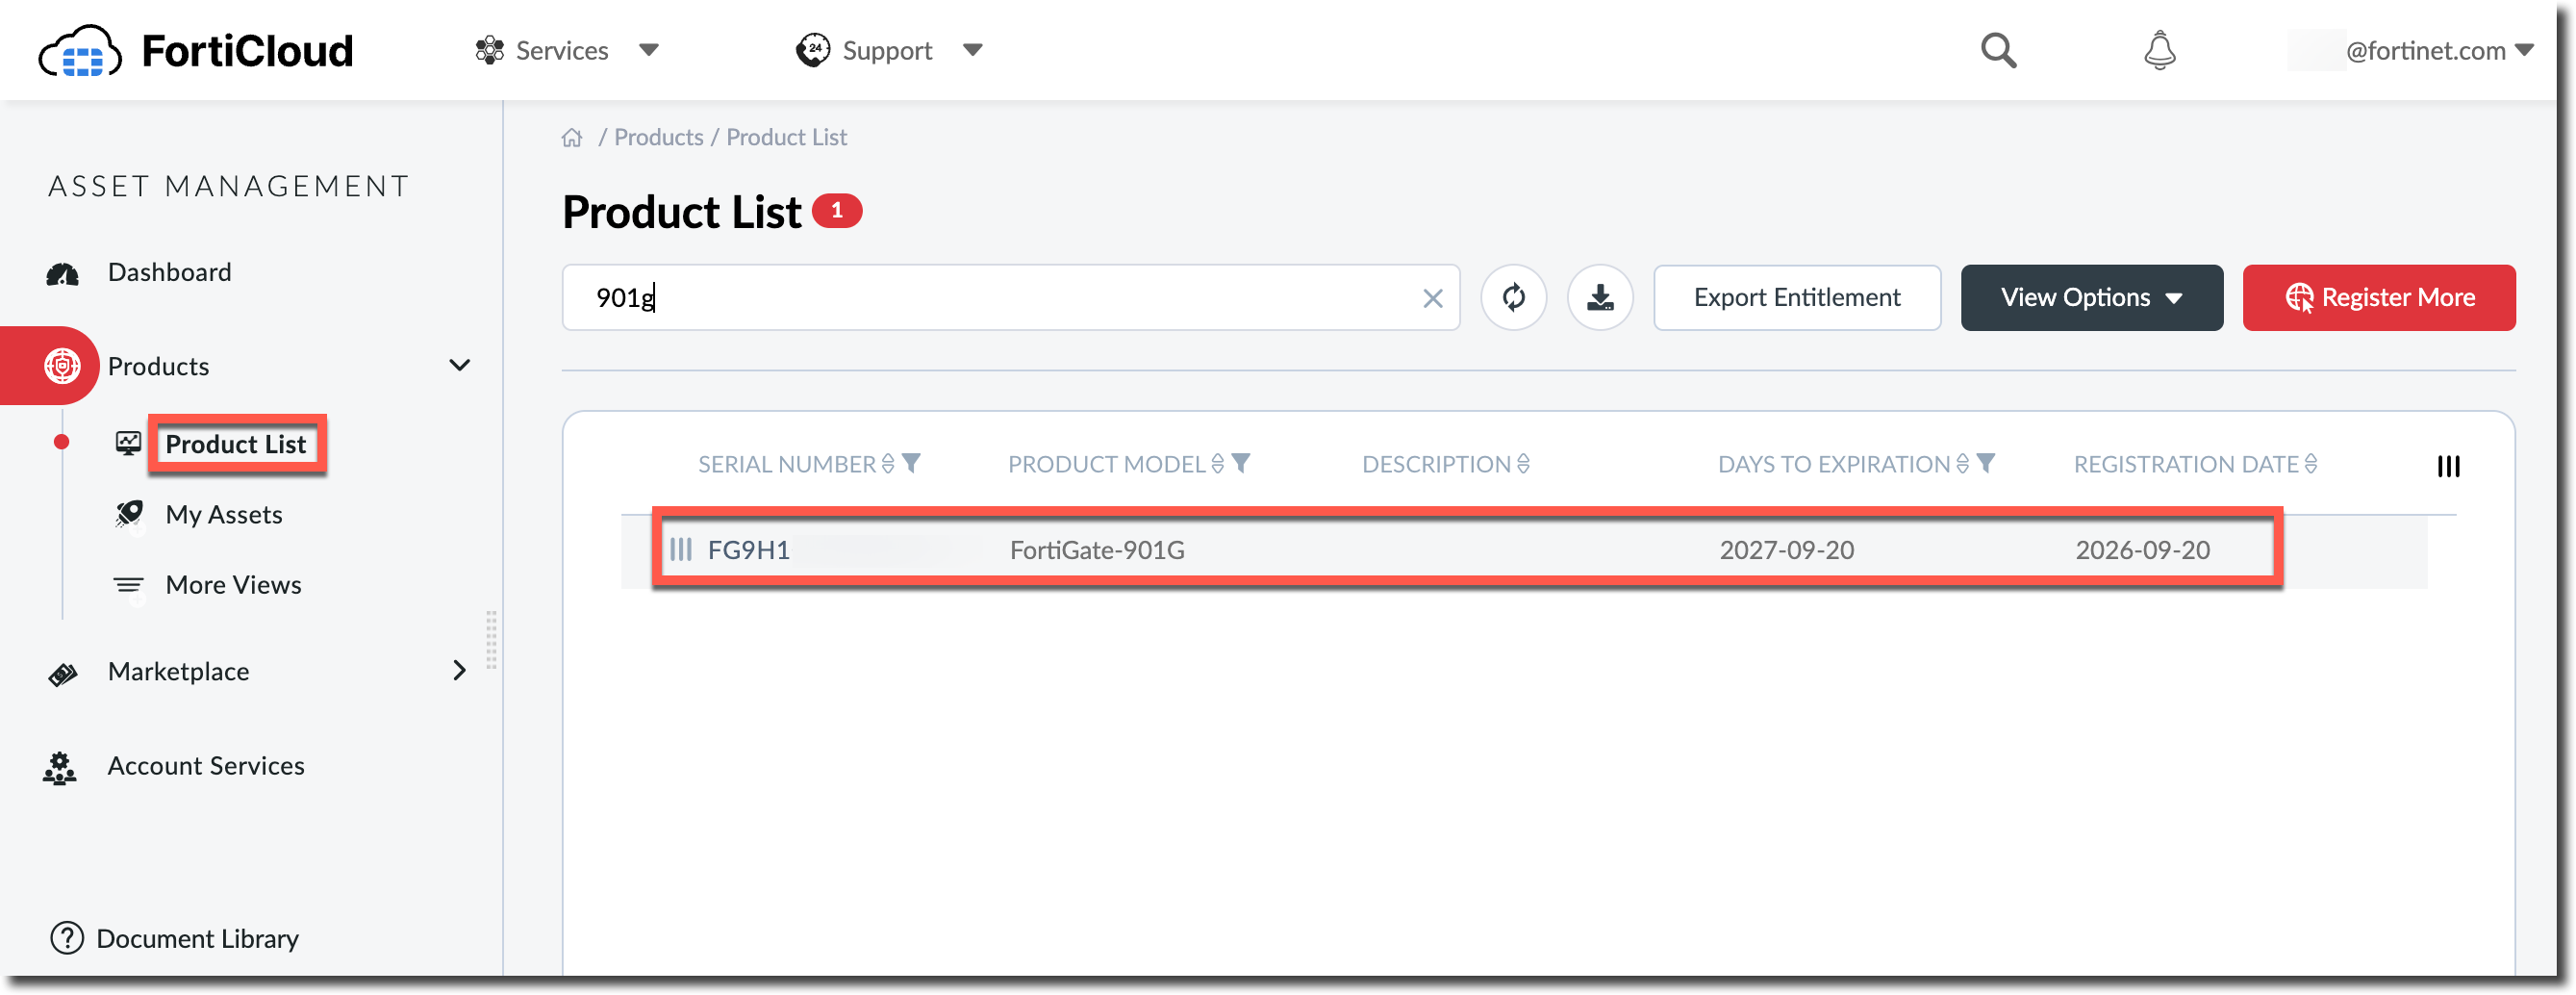Open Account Services
Screen dimensions: 2576x995
(206, 767)
